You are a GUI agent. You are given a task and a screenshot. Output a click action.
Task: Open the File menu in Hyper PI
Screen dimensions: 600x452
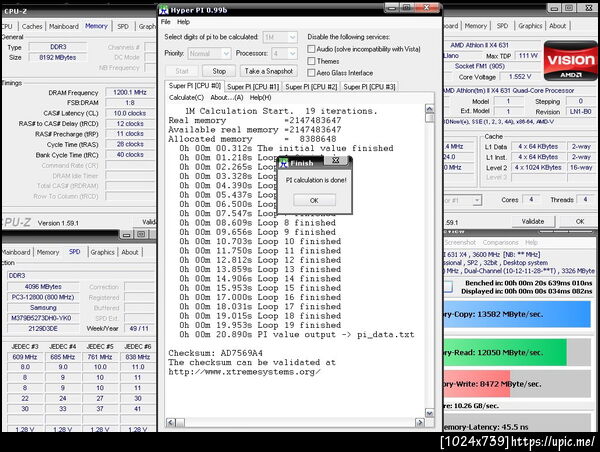click(166, 22)
